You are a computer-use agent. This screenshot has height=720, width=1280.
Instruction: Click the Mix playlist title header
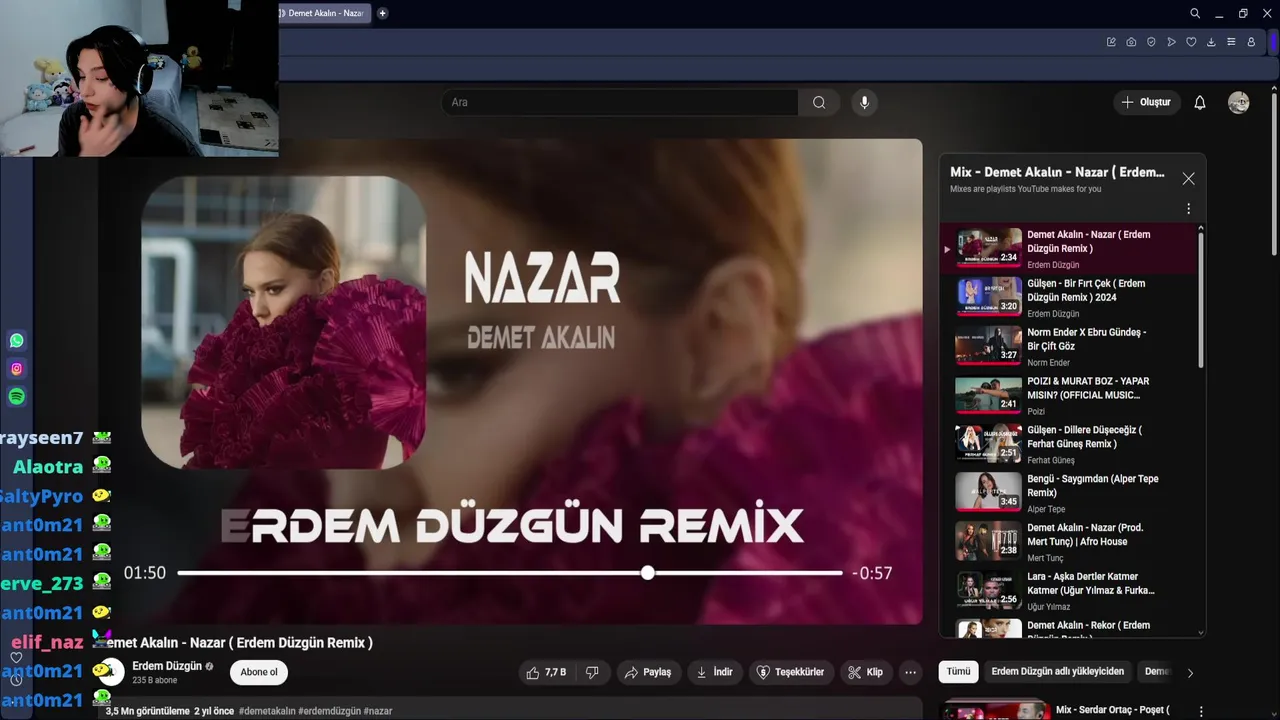click(1057, 172)
